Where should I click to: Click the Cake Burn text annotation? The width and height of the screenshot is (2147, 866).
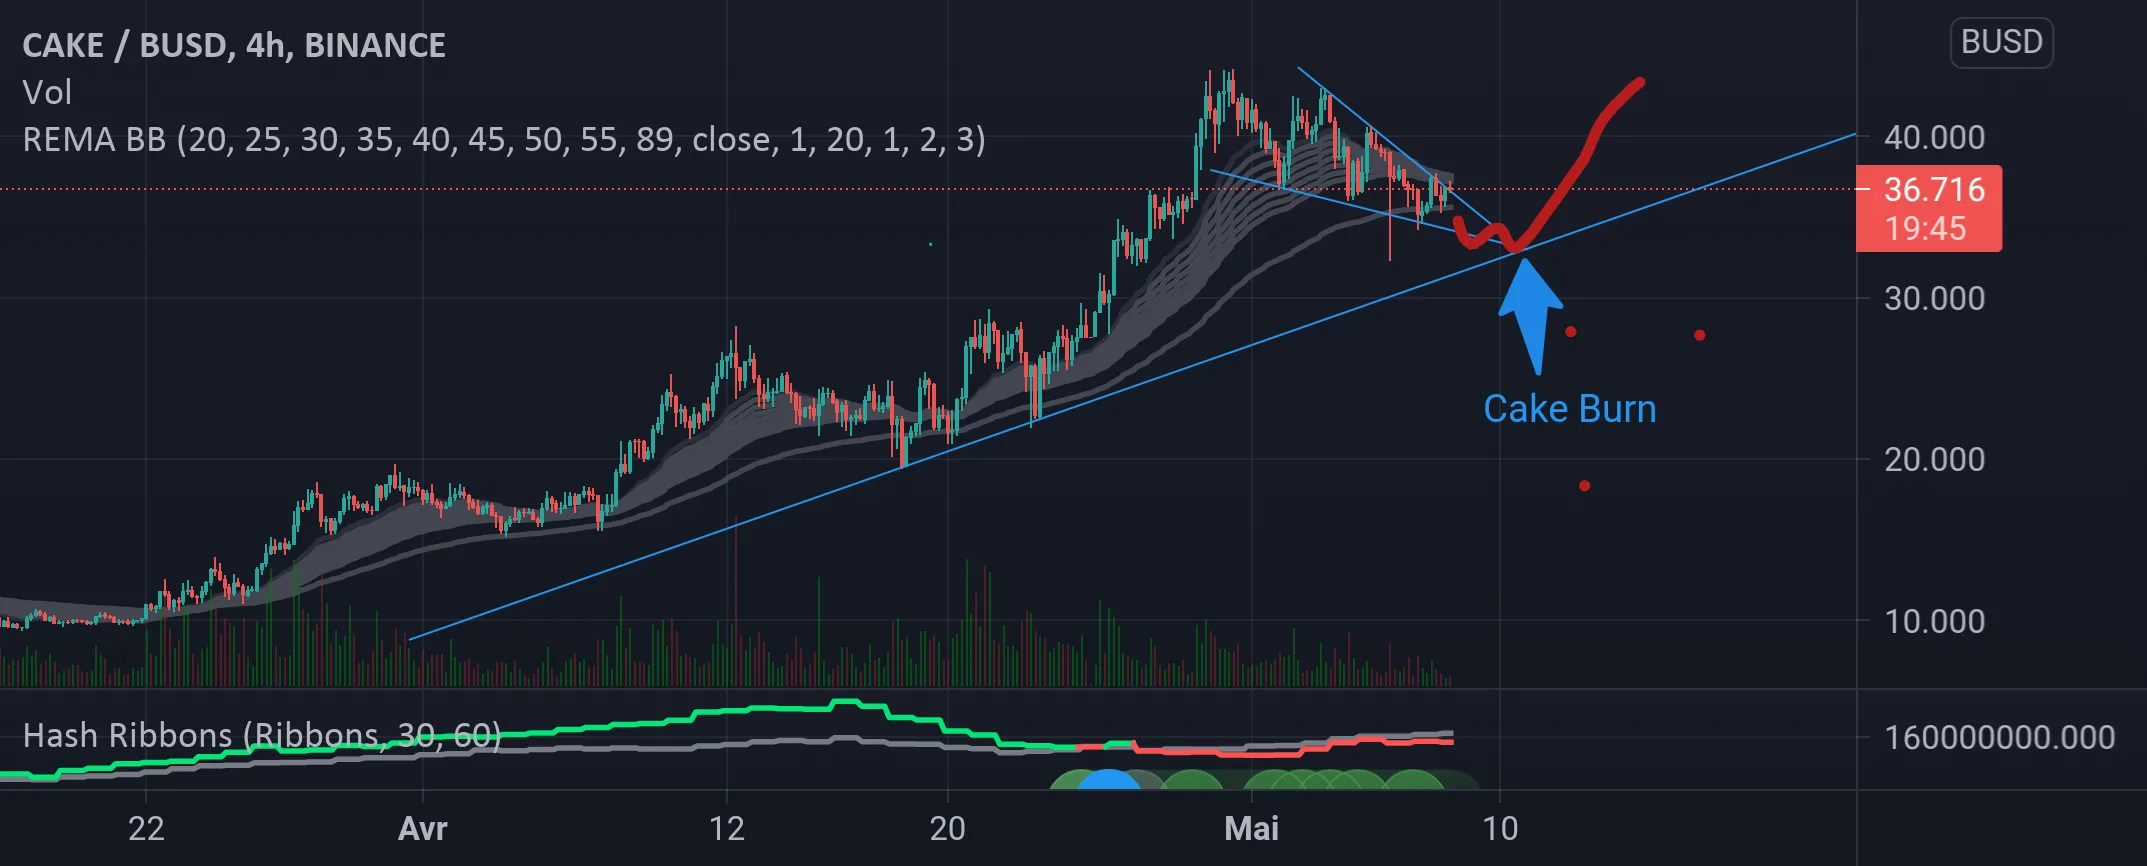(x=1569, y=409)
